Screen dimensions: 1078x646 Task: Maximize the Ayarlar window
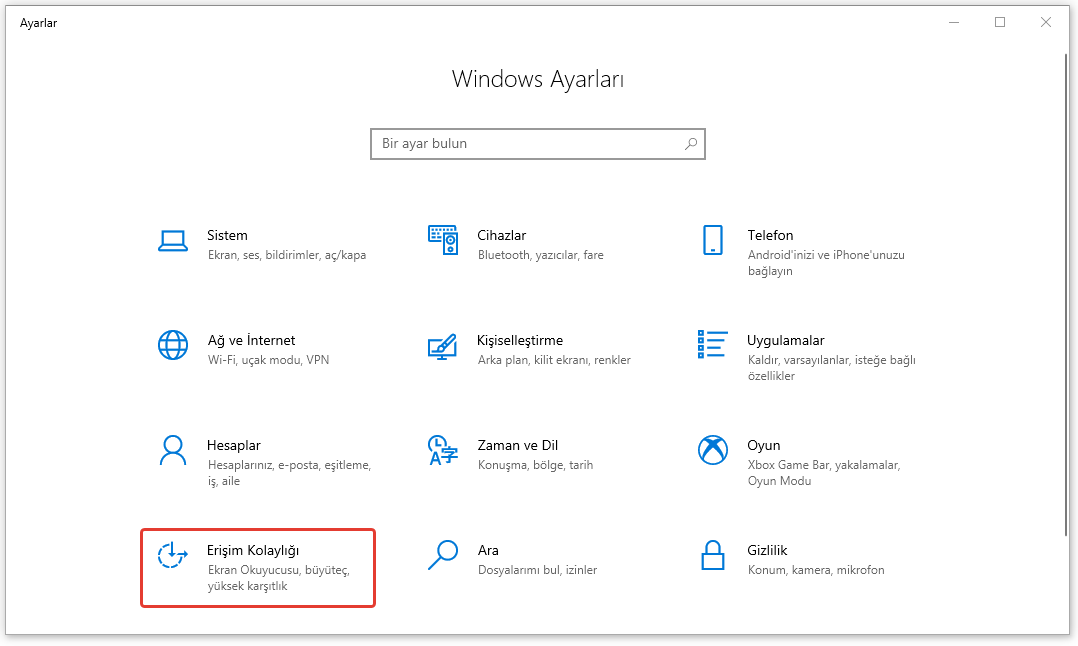[1000, 22]
